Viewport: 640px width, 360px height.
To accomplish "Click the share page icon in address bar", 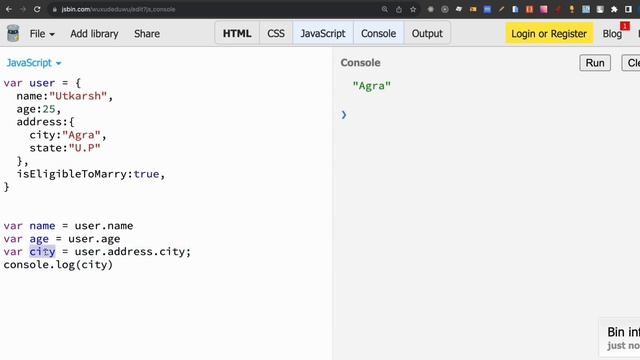I will (399, 9).
